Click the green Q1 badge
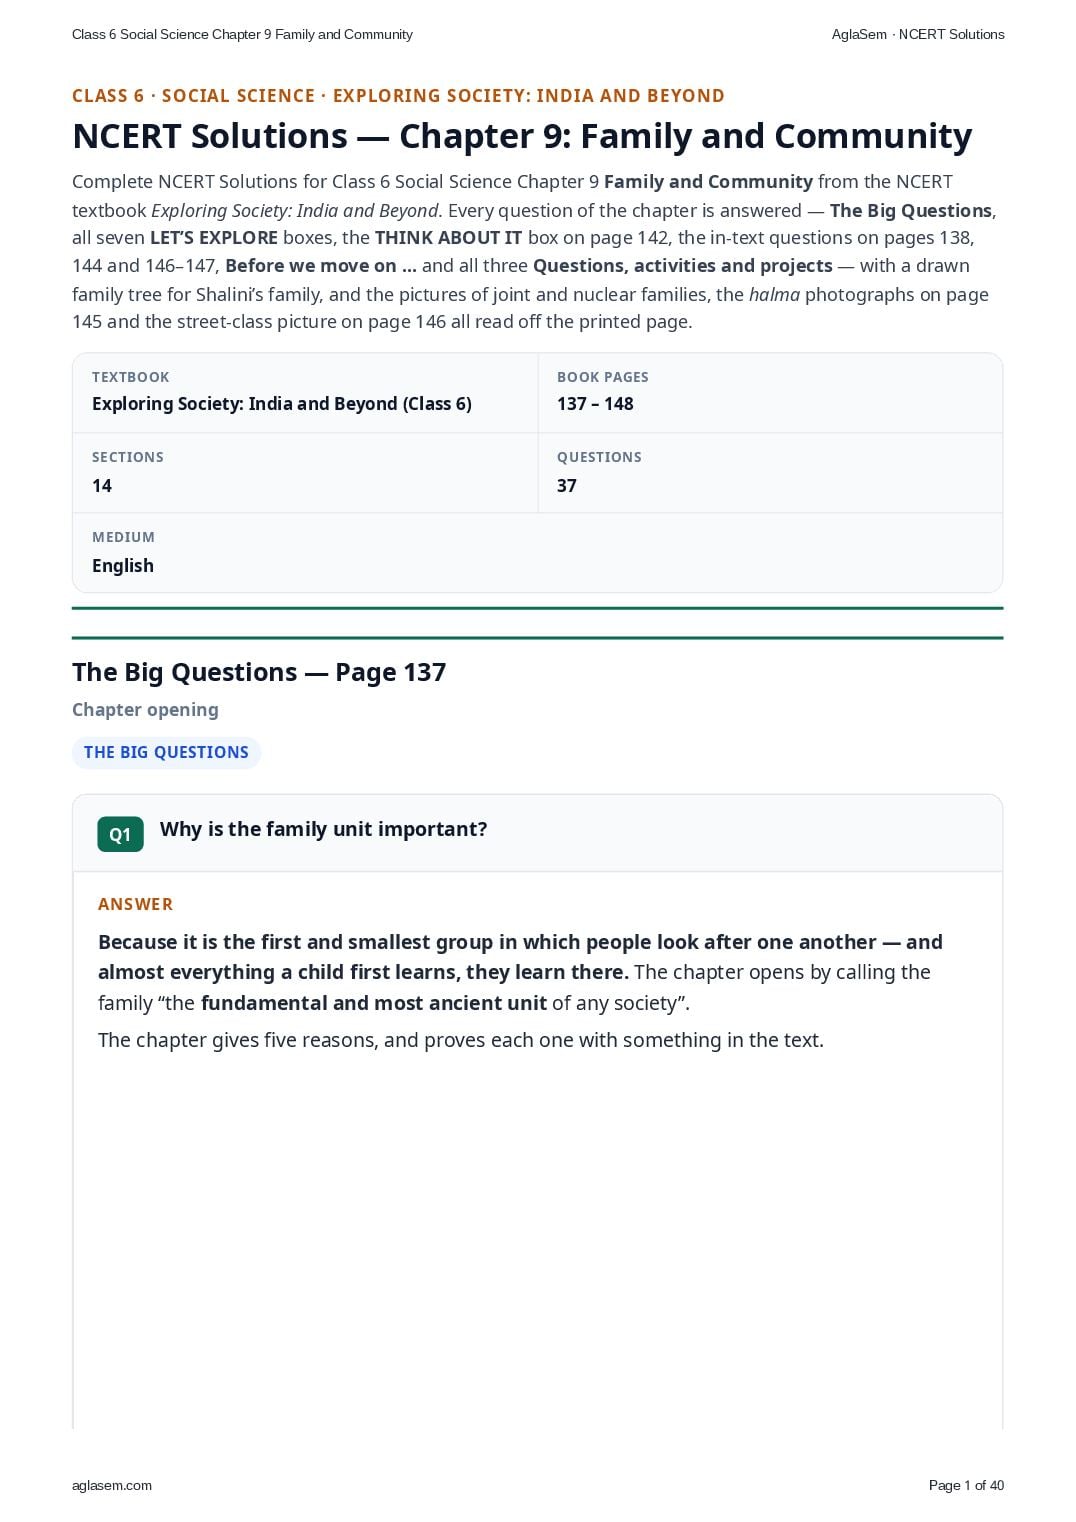The image size is (1076, 1522). [x=120, y=834]
